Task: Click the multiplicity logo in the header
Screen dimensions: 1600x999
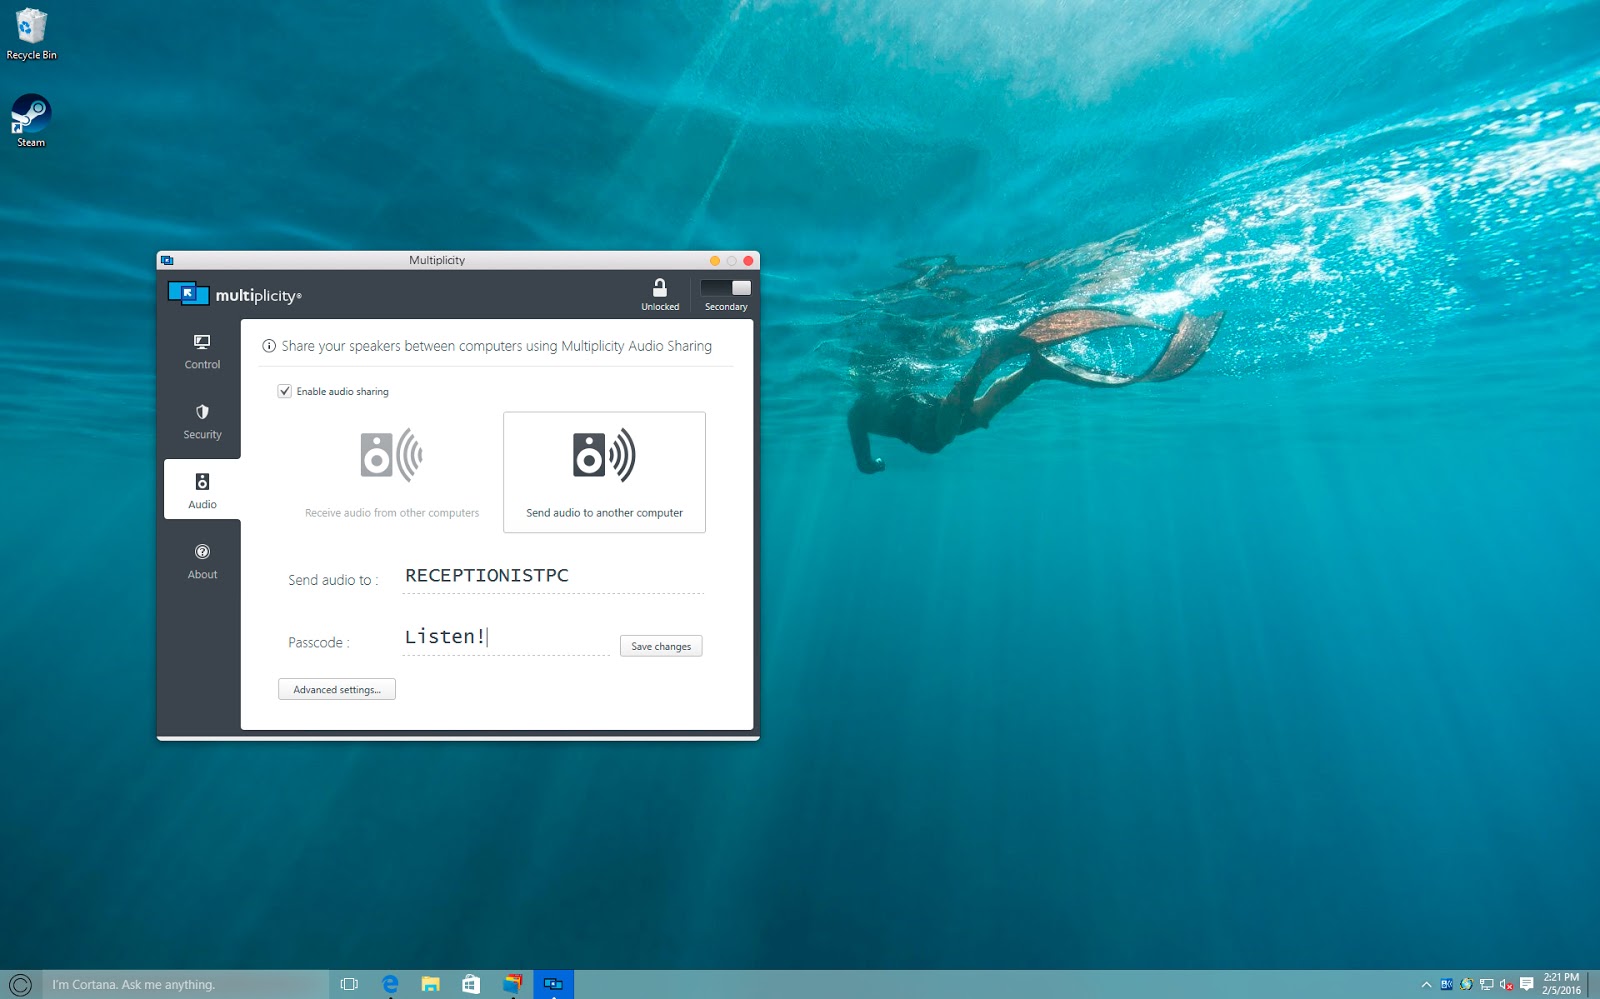Action: [235, 294]
